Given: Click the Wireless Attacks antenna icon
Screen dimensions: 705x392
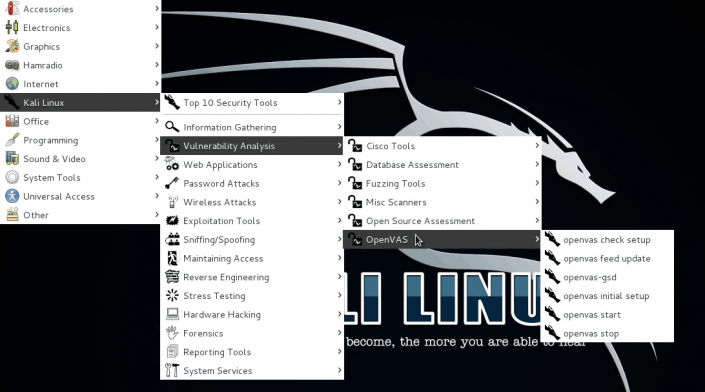Looking at the screenshot, I should click(172, 202).
